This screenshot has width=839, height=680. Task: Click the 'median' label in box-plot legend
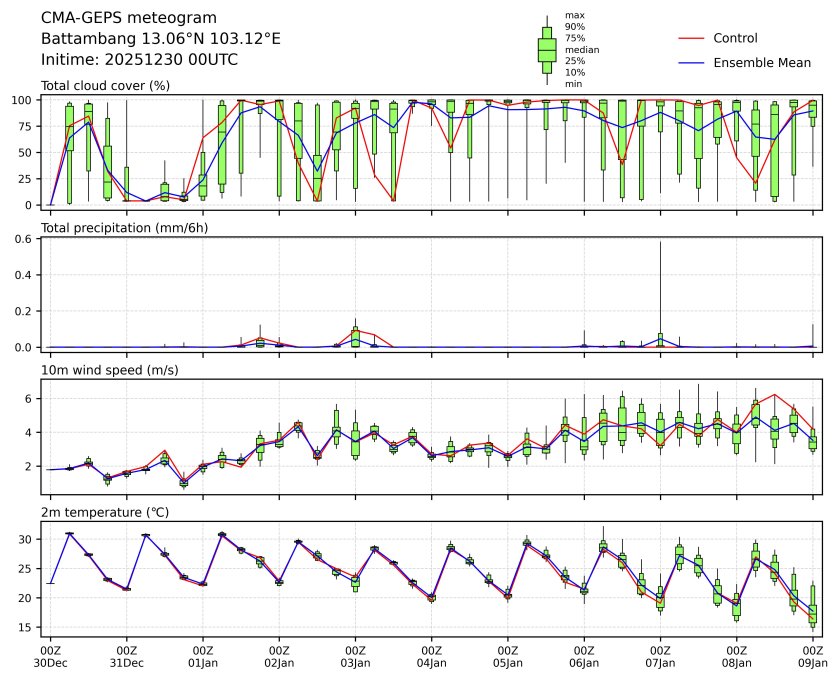point(582,49)
